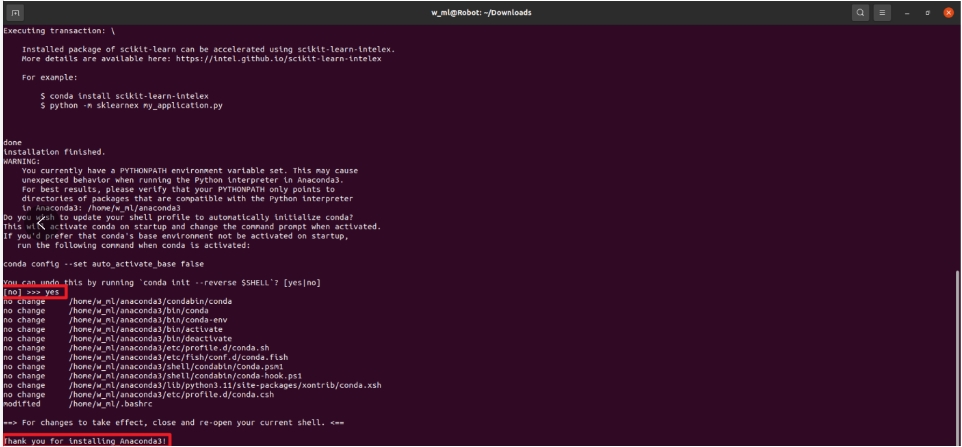Open the terminal hamburger menu
The image size is (962, 447).
(884, 12)
